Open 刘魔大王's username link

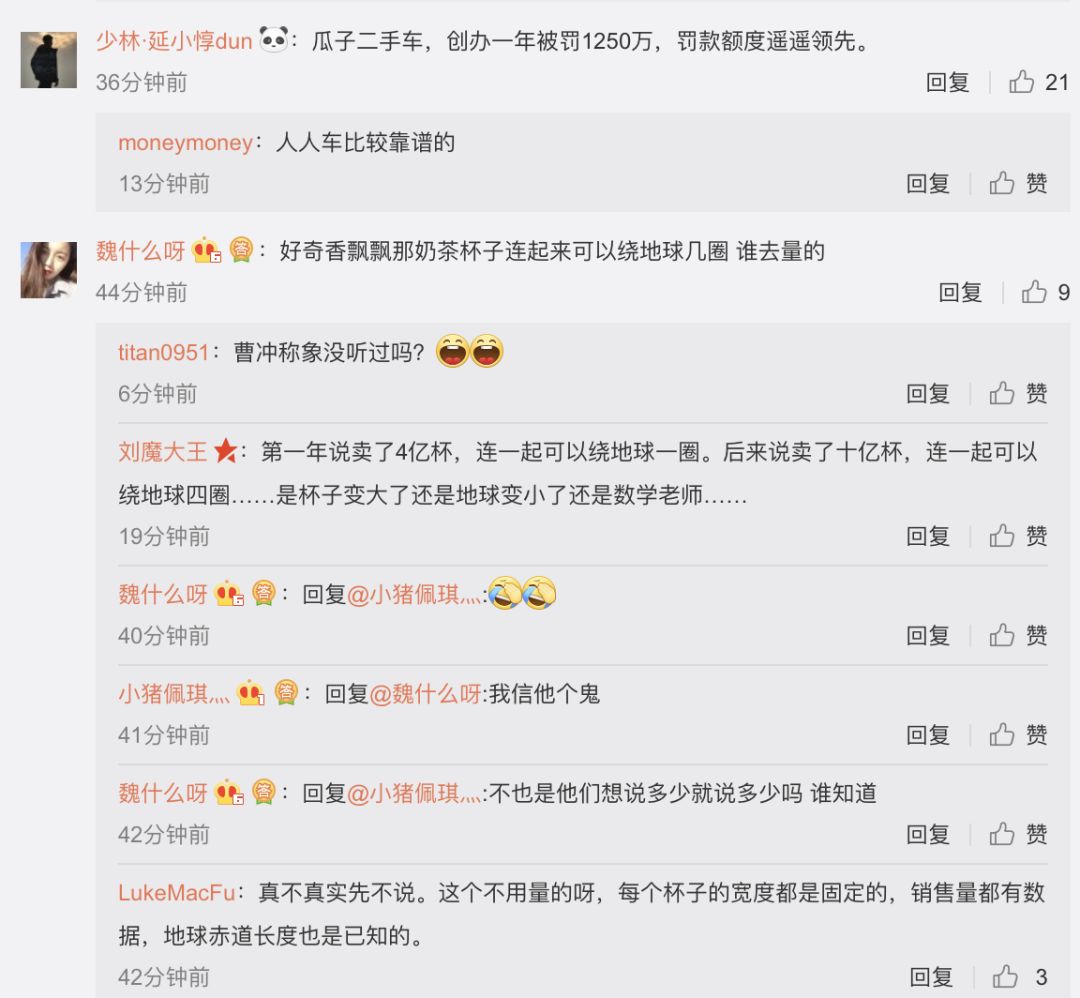point(163,452)
